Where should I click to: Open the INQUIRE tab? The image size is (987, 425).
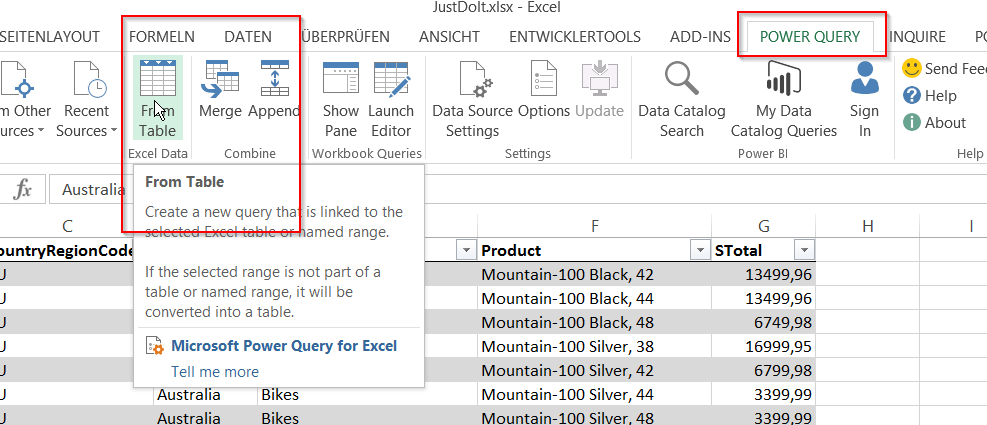pos(917,37)
